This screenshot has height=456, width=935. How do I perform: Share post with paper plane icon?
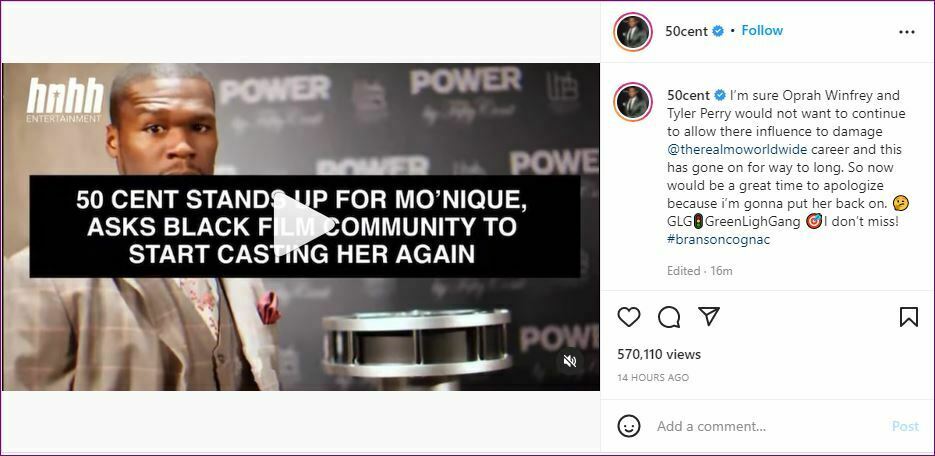(709, 317)
